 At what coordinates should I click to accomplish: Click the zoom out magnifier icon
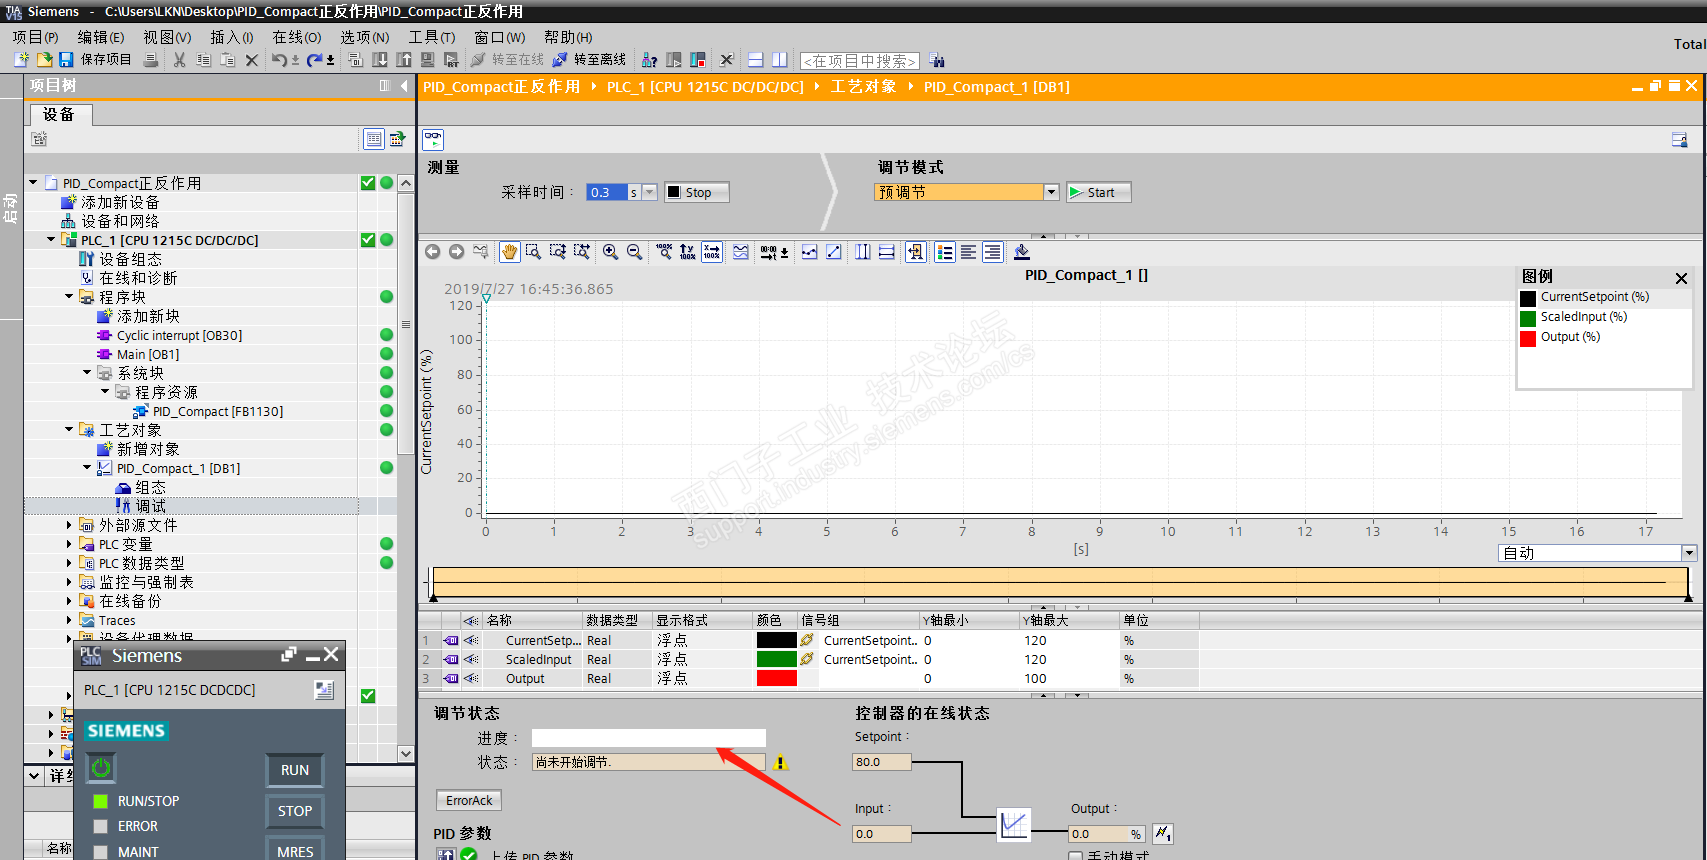tap(634, 252)
